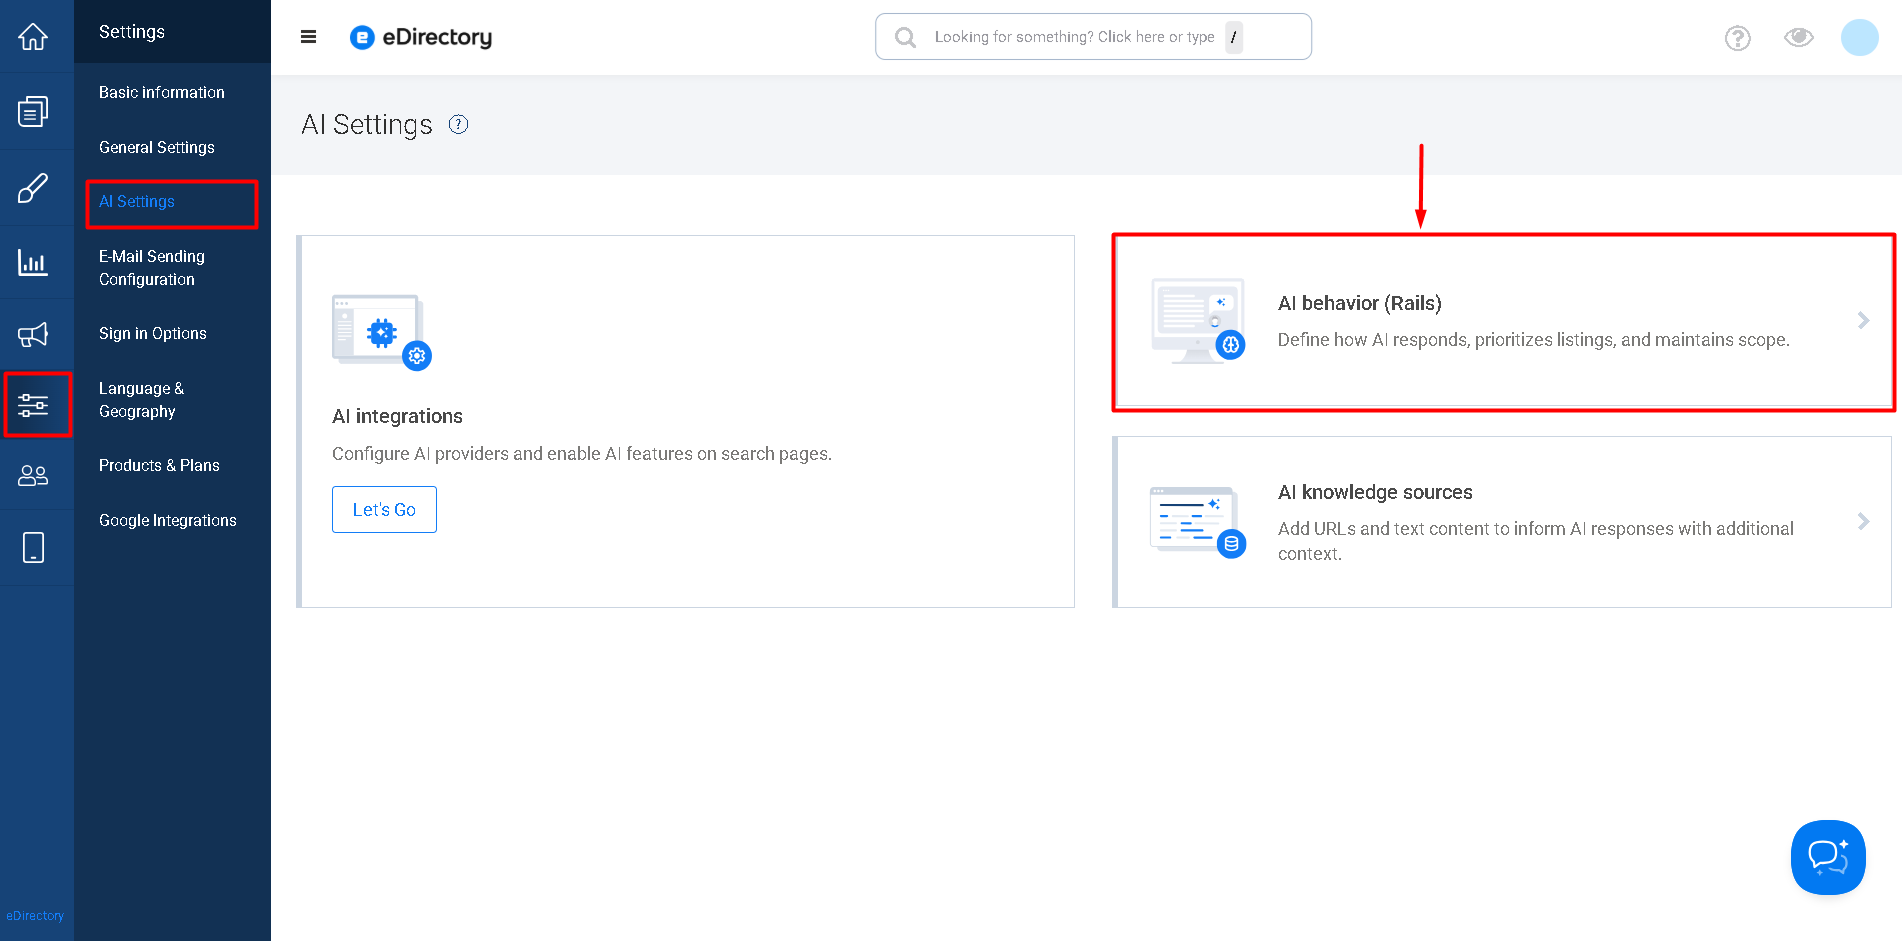Click the AI Settings help tooltip icon

click(458, 124)
